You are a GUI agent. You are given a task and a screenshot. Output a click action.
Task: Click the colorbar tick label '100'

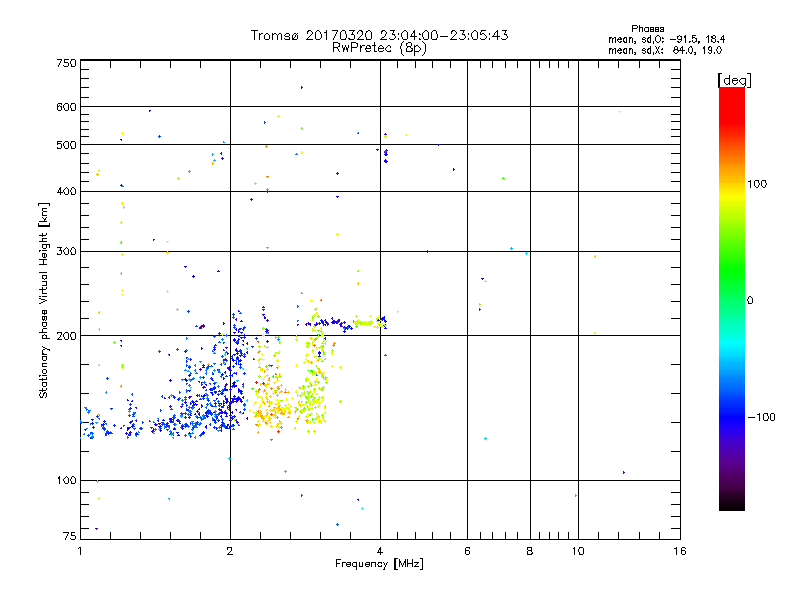[757, 184]
